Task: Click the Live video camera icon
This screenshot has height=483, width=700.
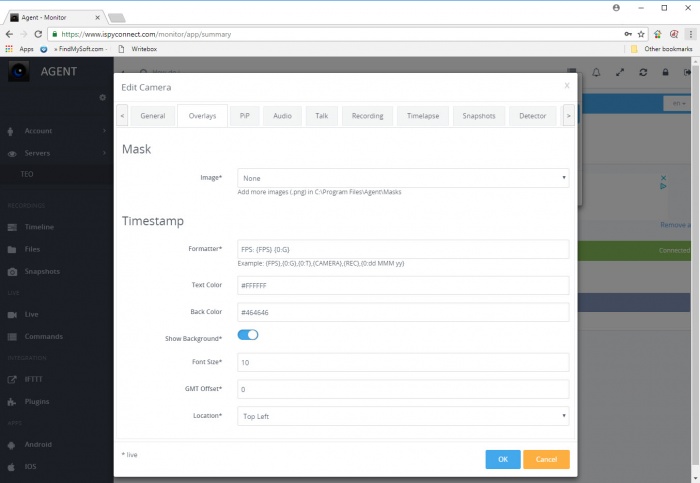Action: click(12, 315)
